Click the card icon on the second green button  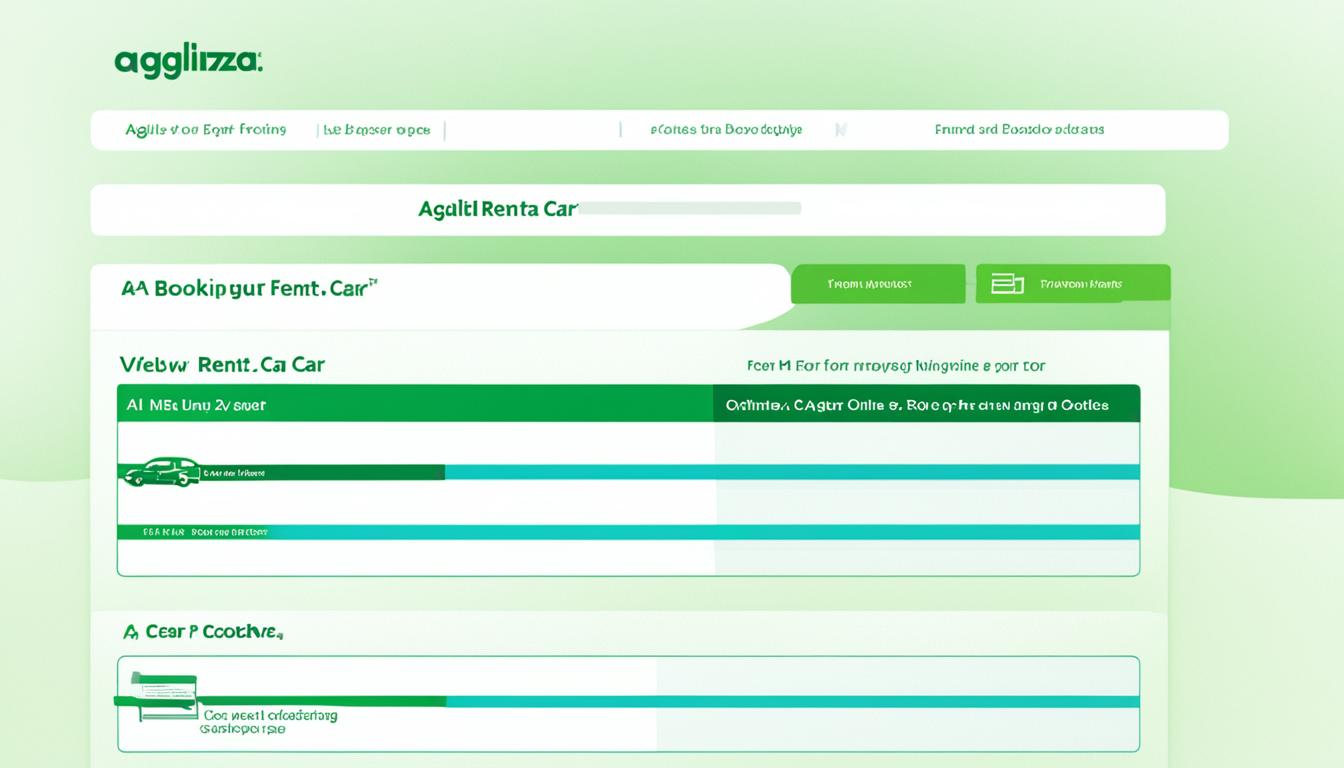pyautogui.click(x=1007, y=285)
